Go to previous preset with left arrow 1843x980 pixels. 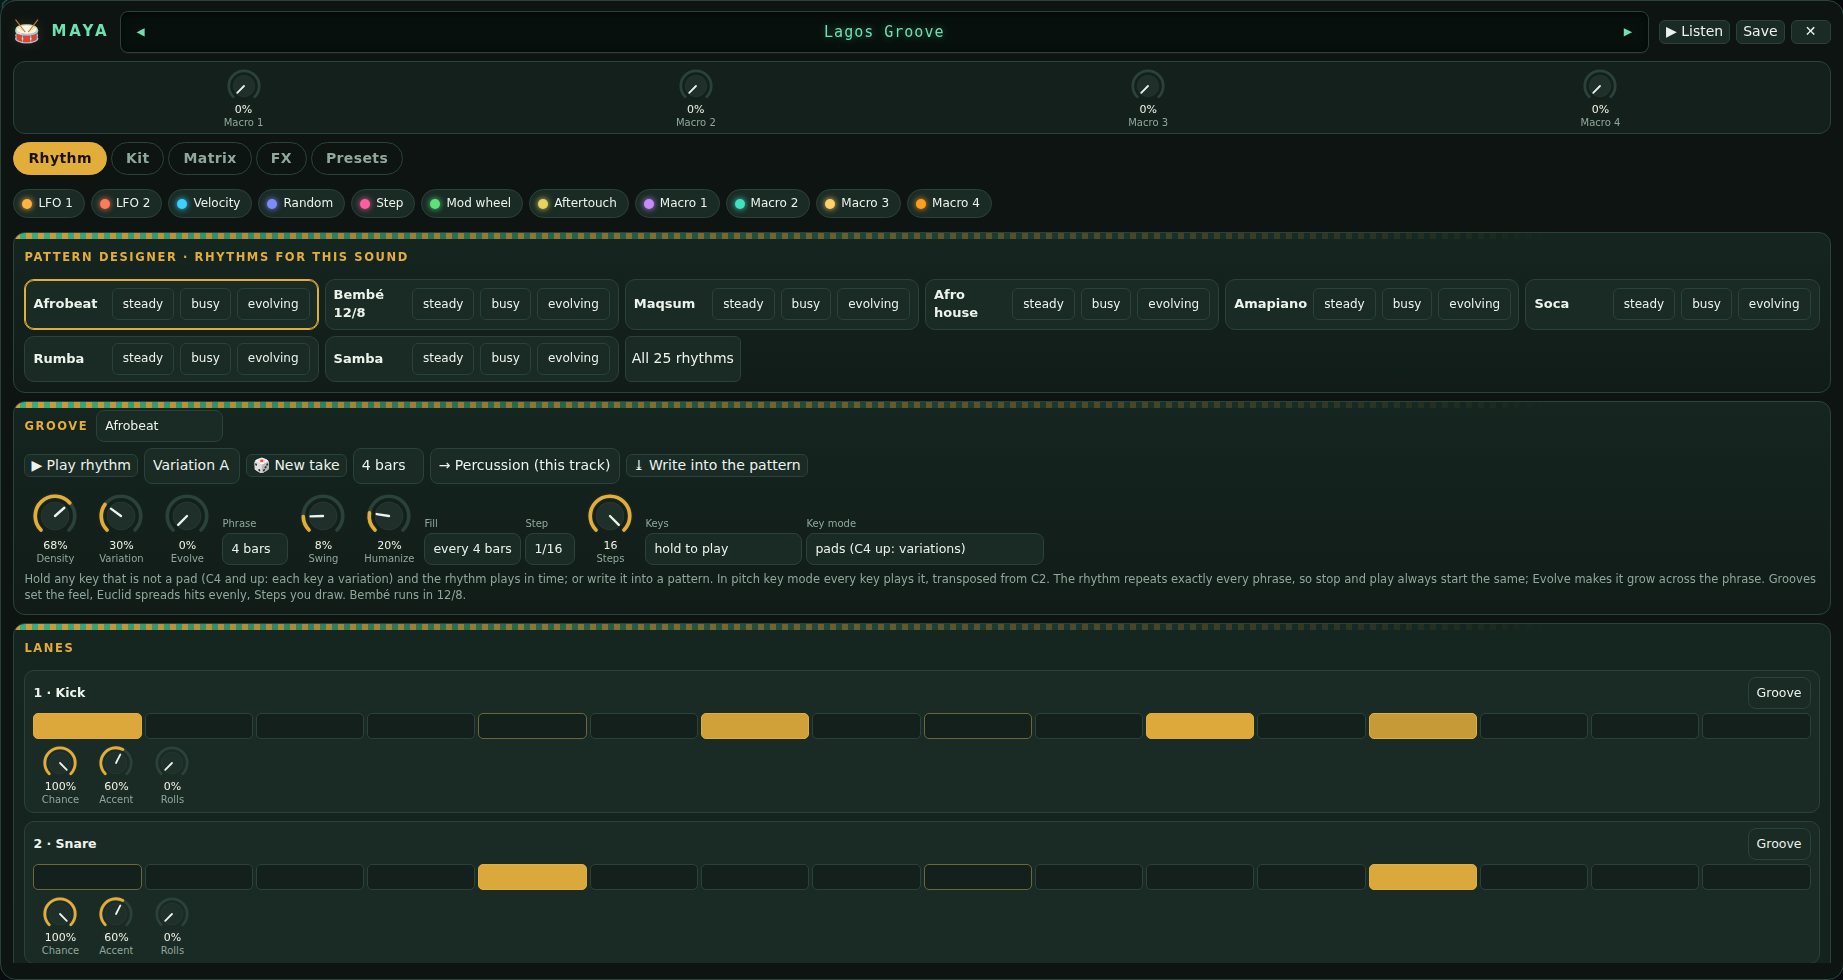[140, 32]
